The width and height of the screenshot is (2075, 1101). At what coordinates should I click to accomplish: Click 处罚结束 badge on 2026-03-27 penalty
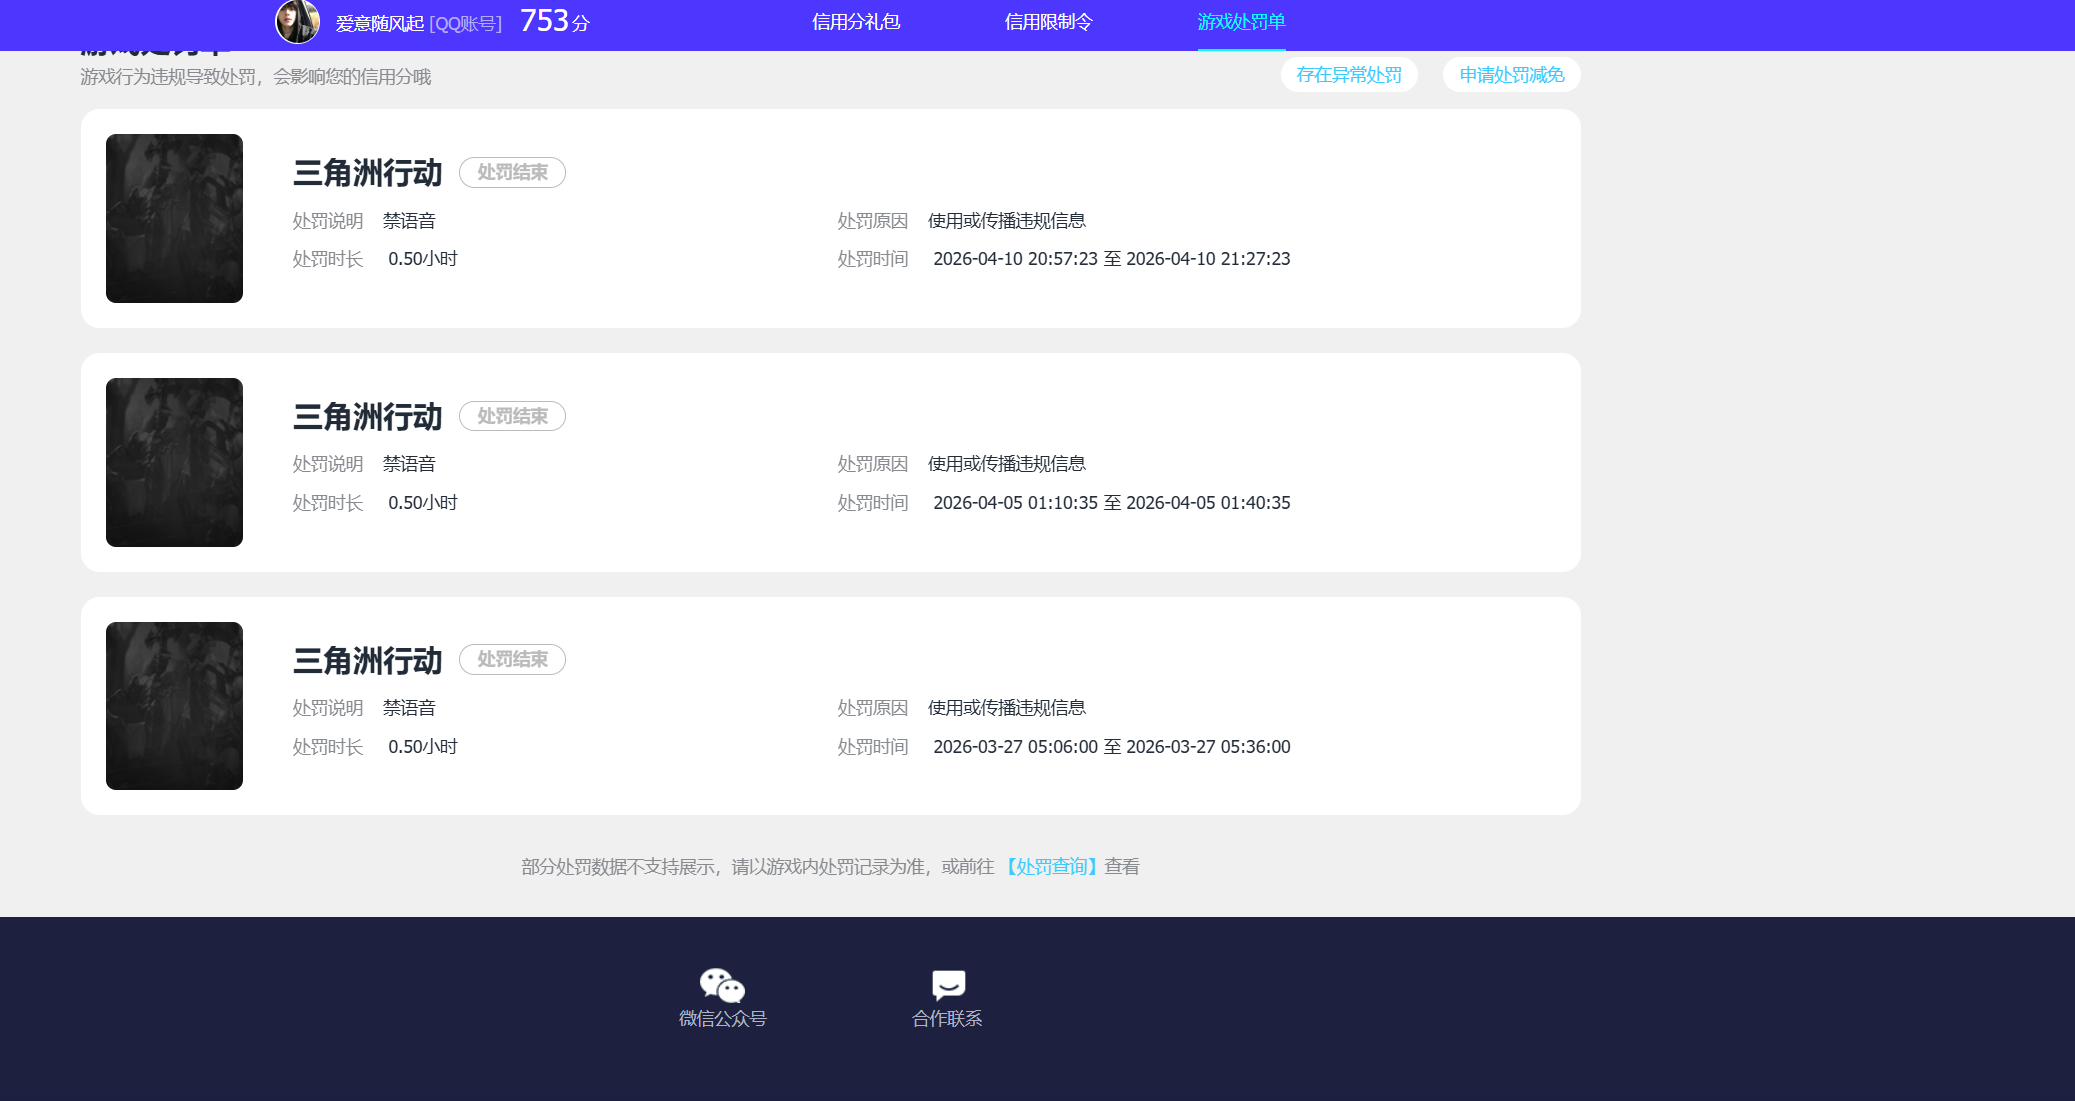click(512, 660)
